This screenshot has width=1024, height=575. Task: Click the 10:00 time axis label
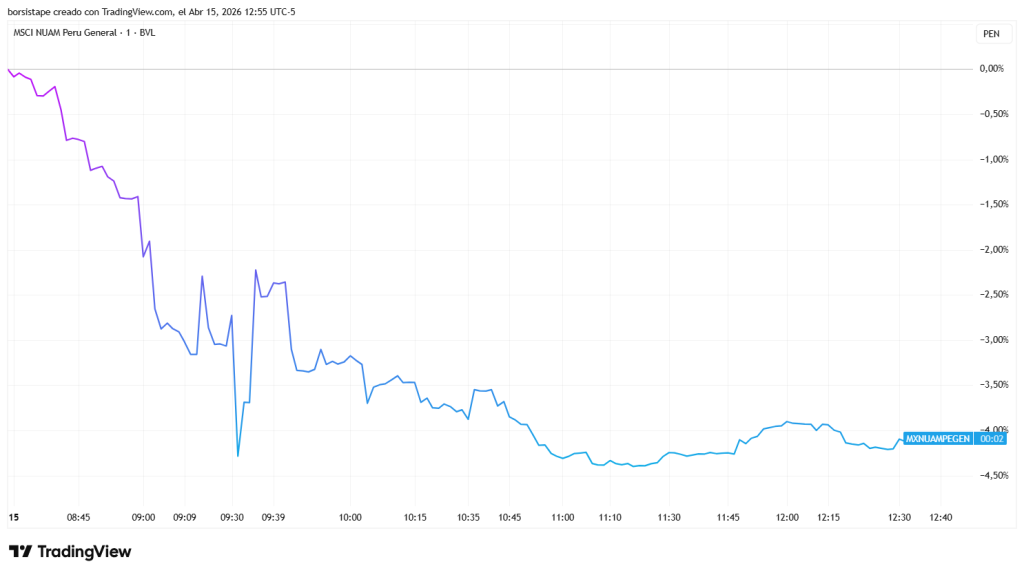pos(349,517)
